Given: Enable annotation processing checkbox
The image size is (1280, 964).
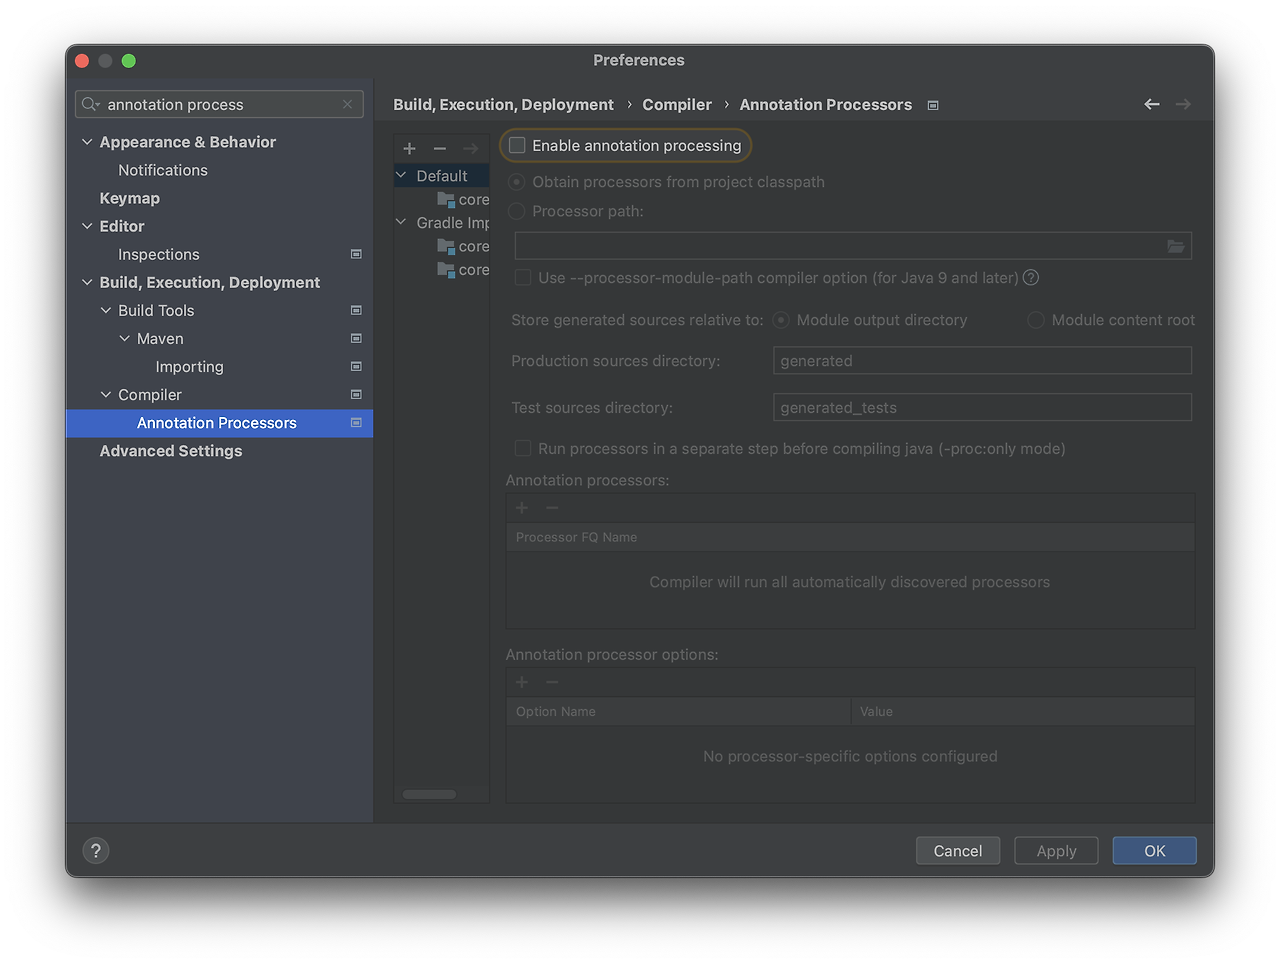Looking at the screenshot, I should 517,145.
